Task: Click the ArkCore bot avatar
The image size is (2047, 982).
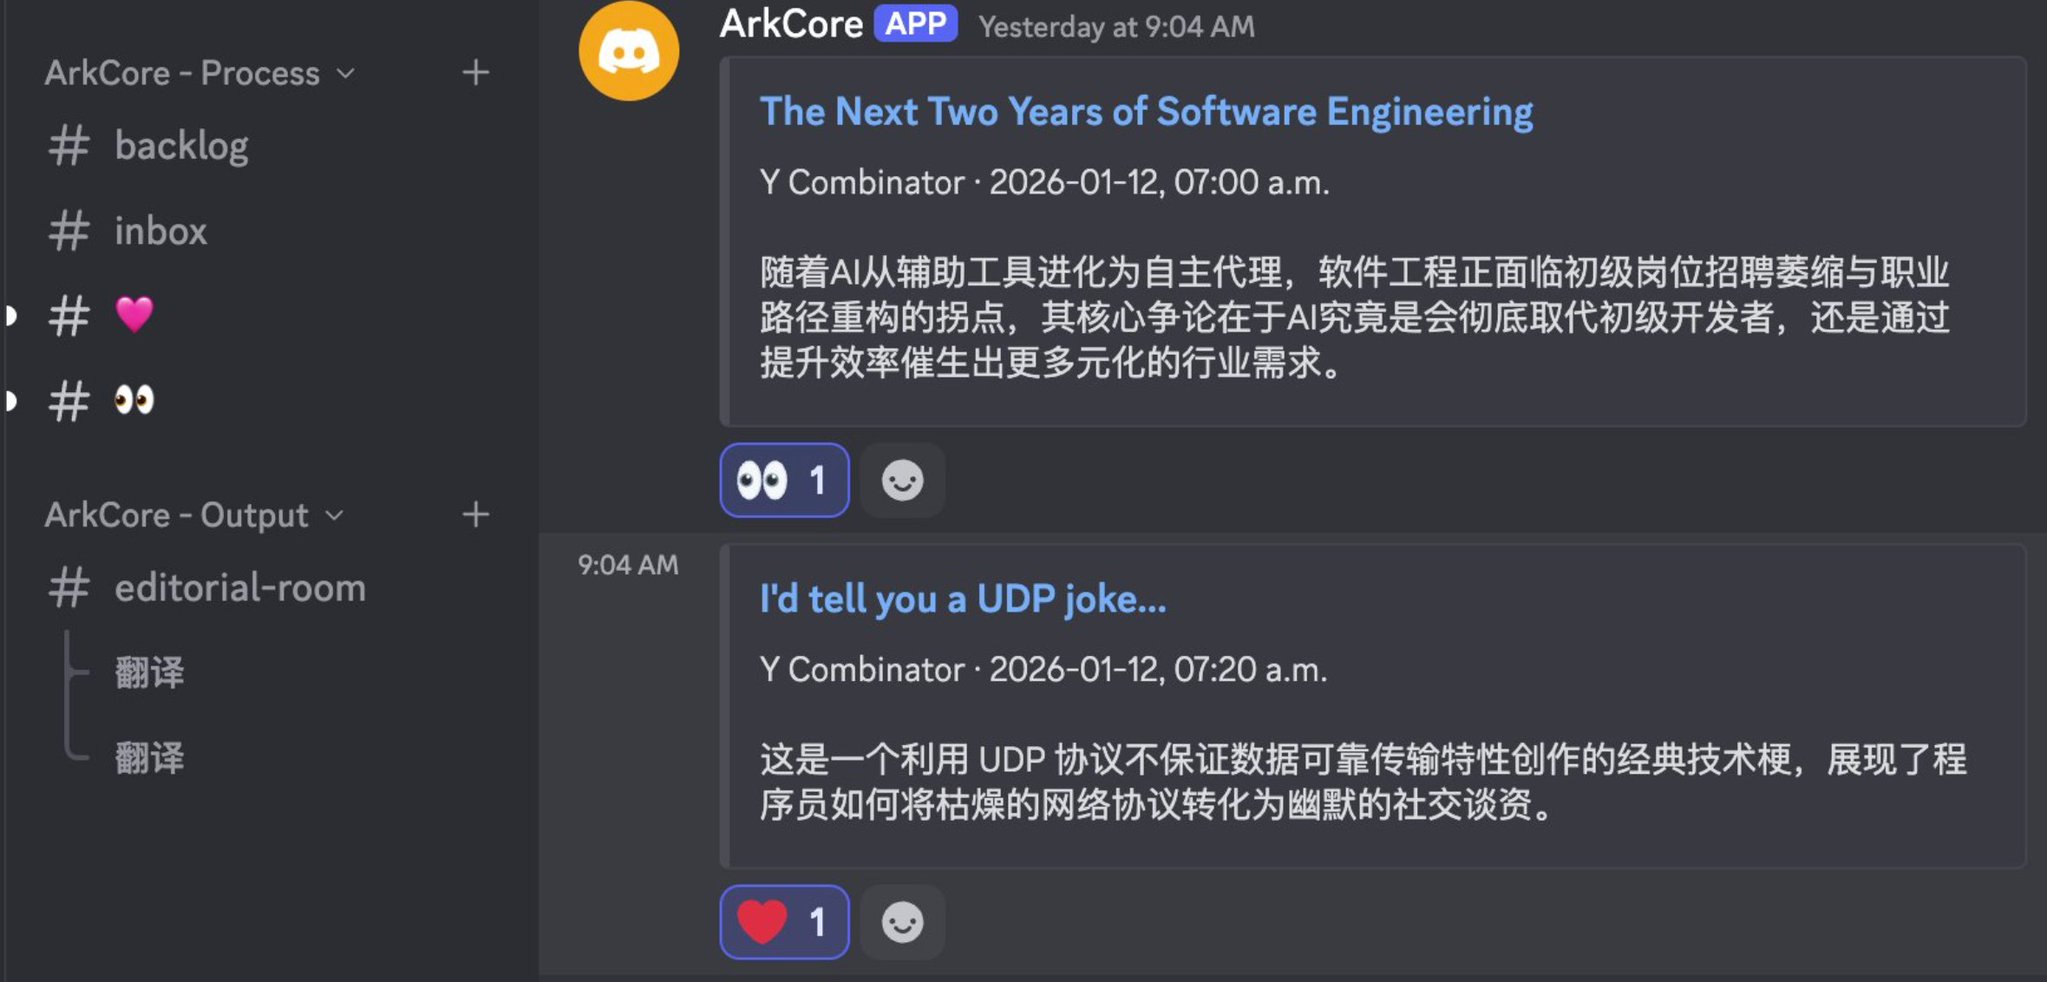Action: point(628,52)
